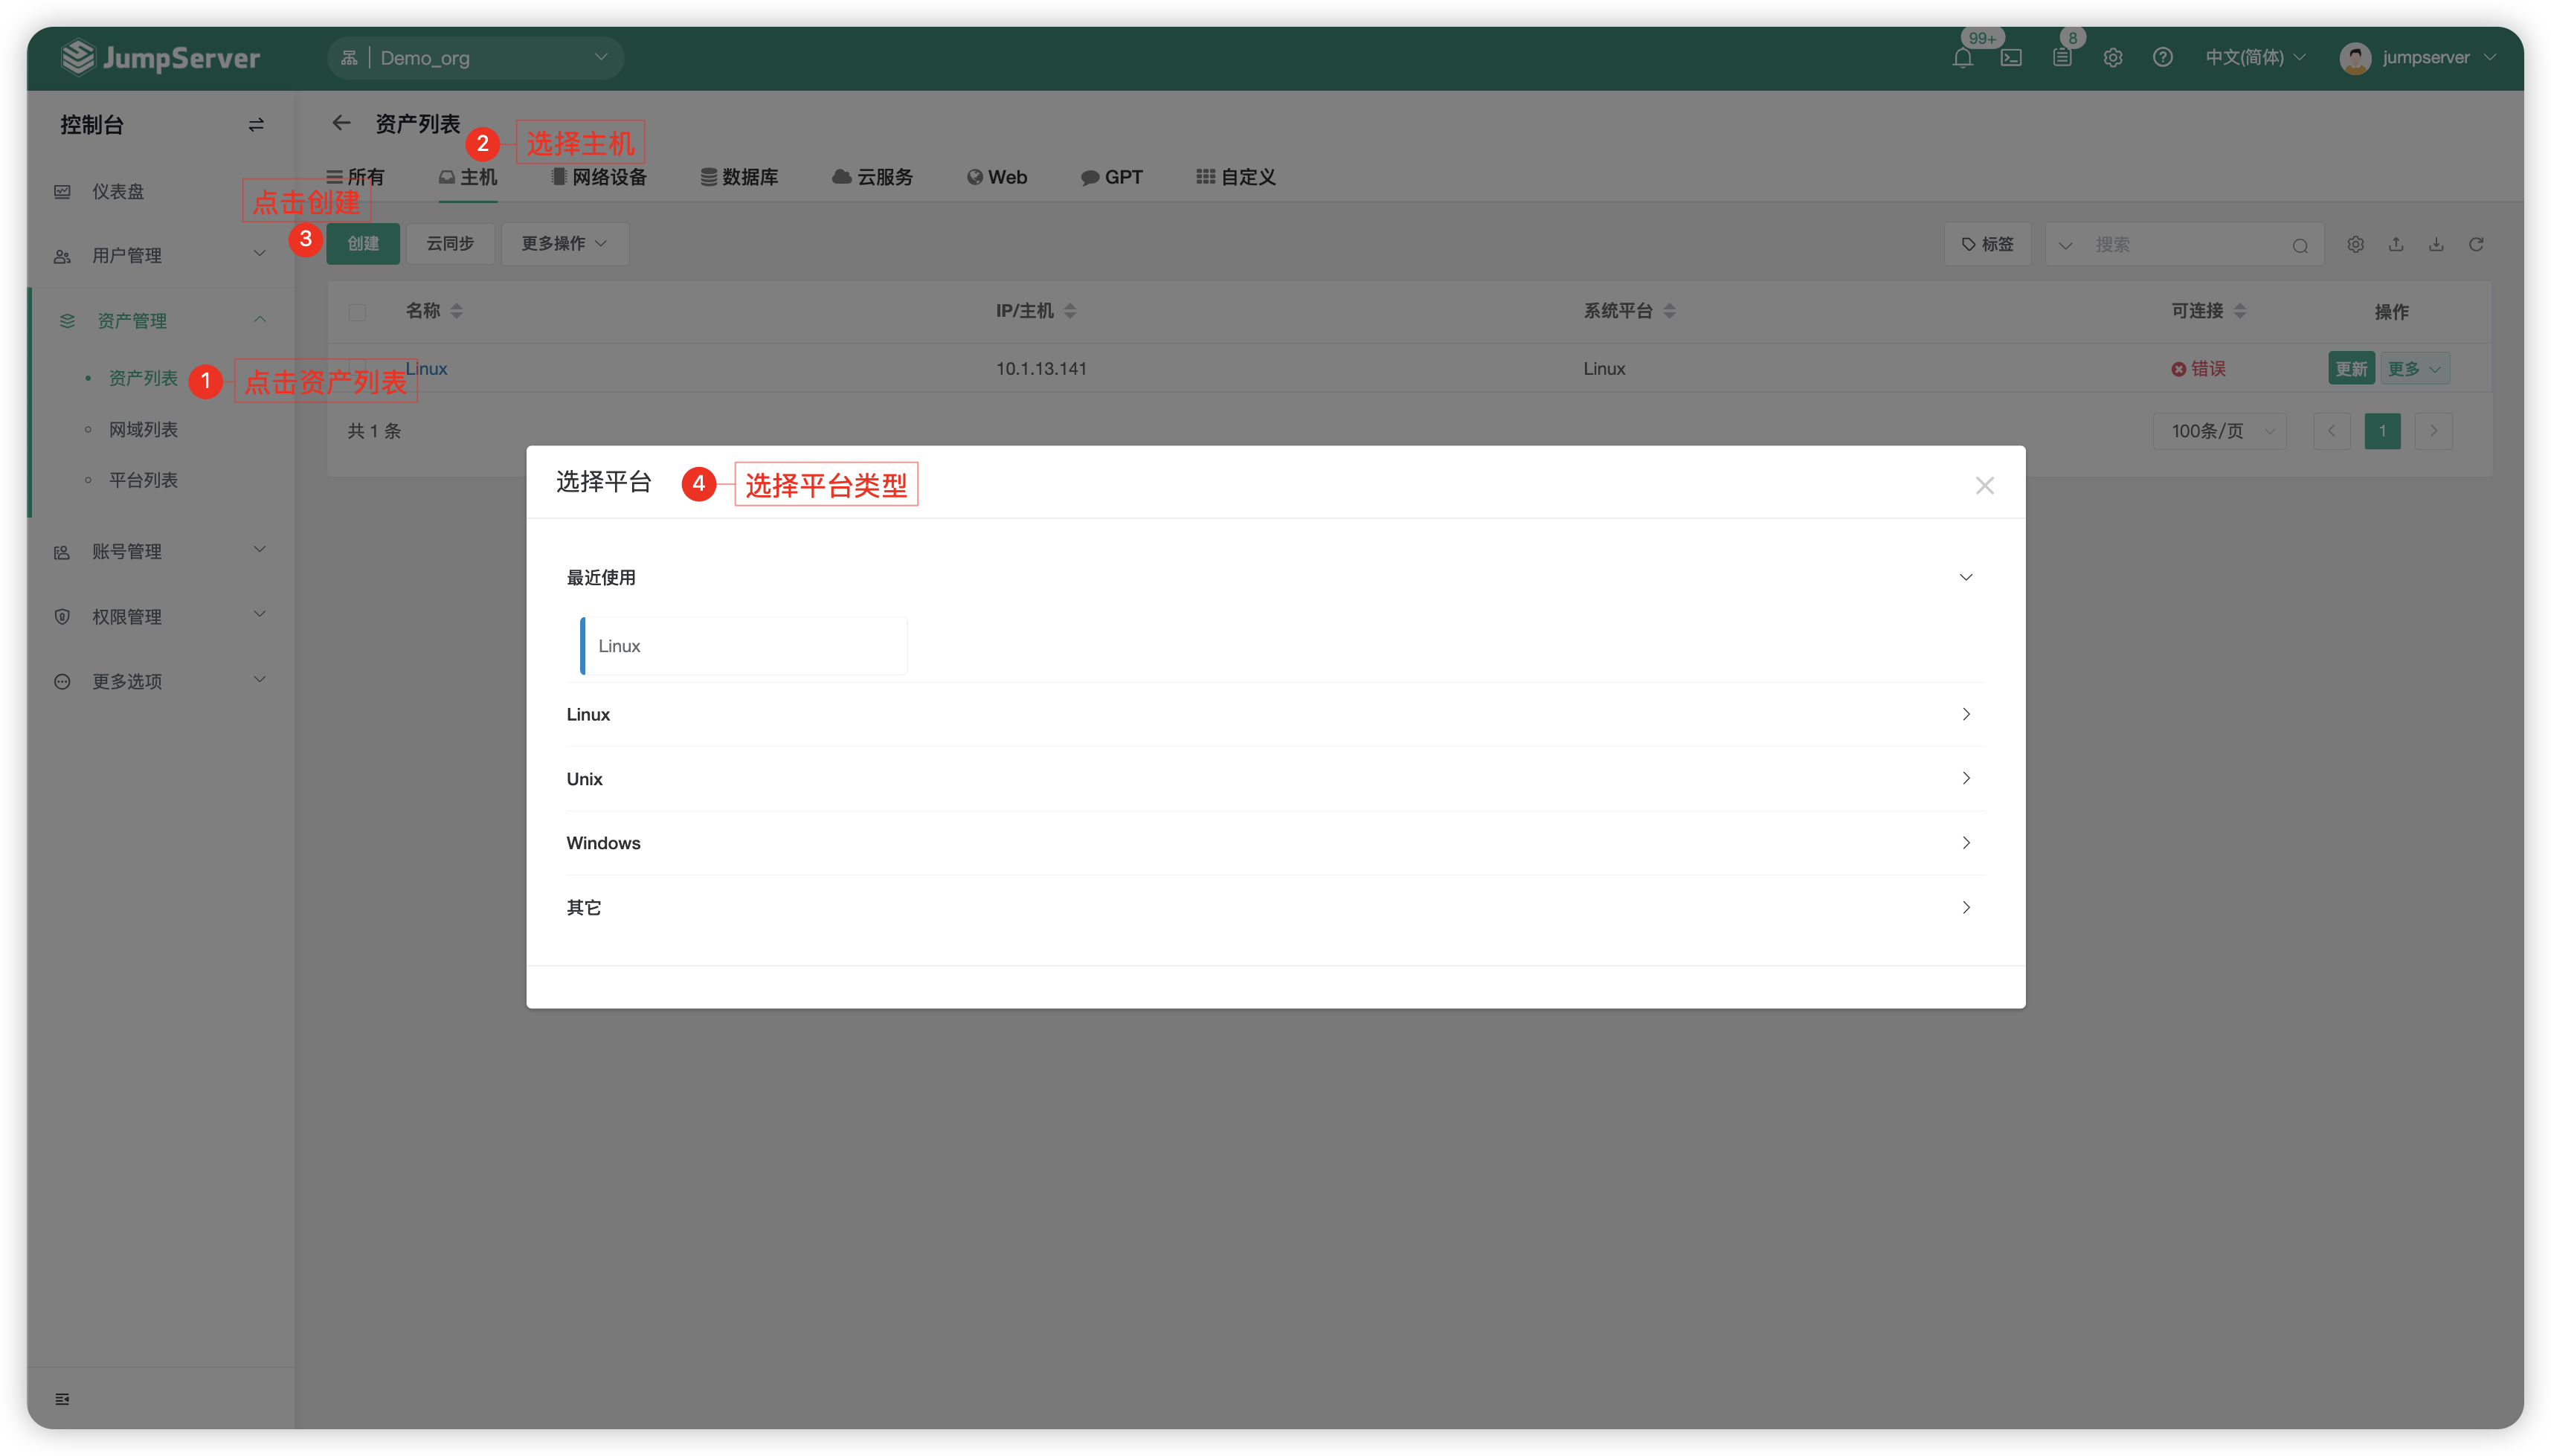Collapse sidebar with bottom menu icon
Image resolution: width=2551 pixels, height=1456 pixels.
point(62,1398)
